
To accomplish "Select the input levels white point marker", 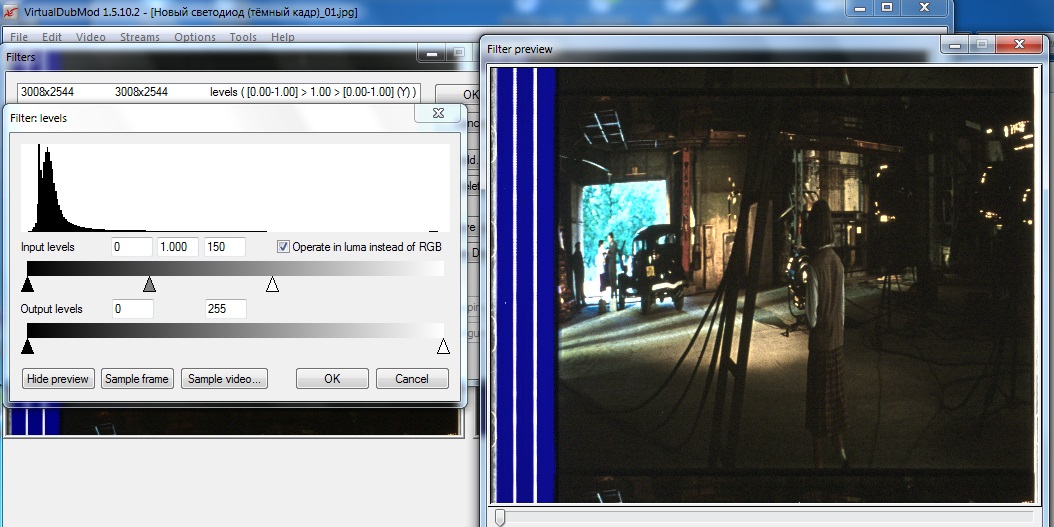I will [272, 286].
